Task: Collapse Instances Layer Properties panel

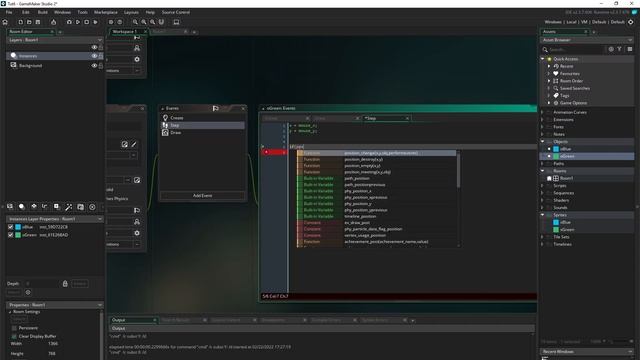Action: coord(100,219)
